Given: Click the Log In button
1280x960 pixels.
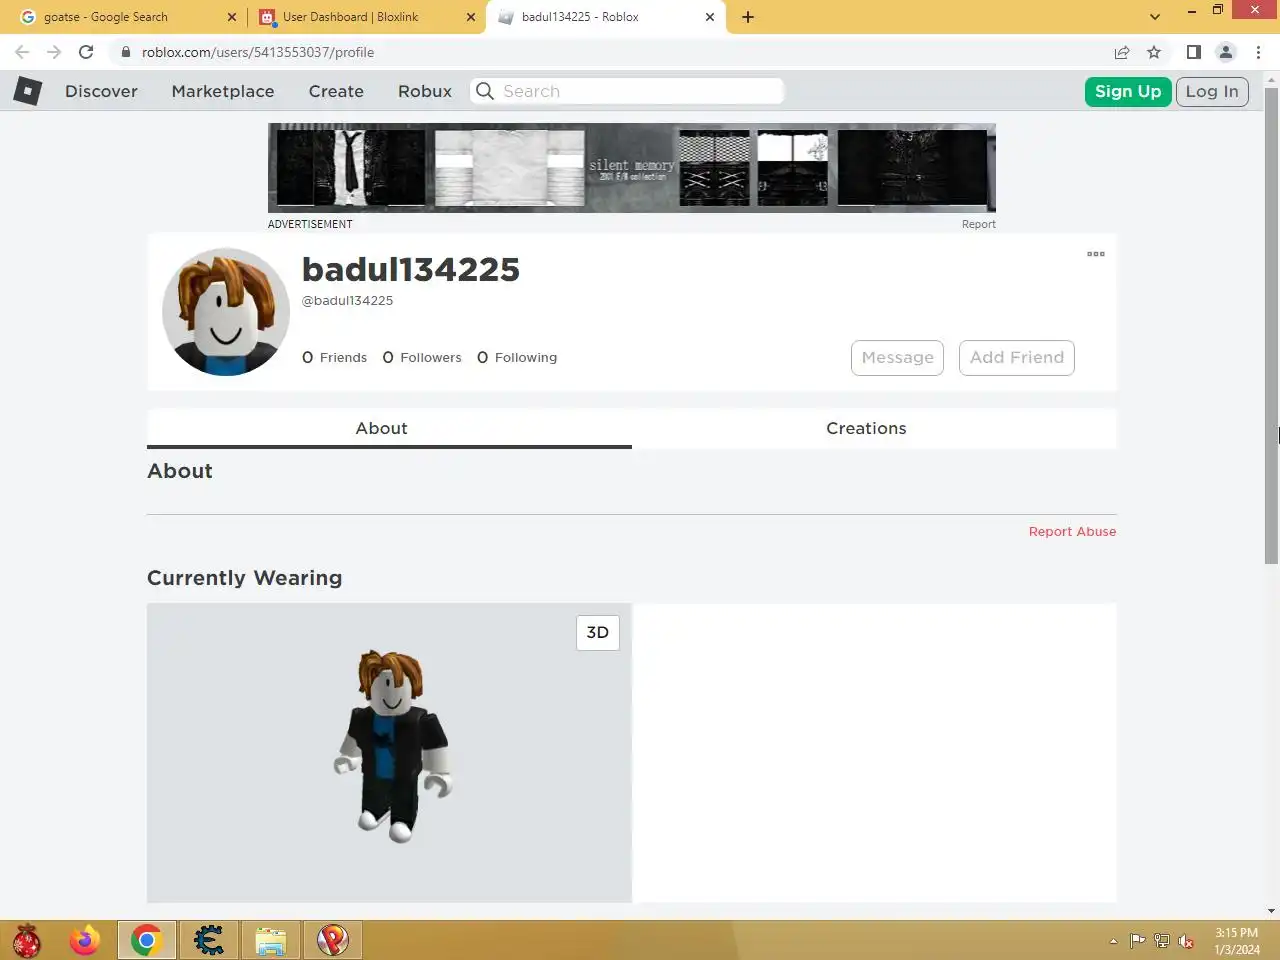Looking at the screenshot, I should click(x=1212, y=91).
